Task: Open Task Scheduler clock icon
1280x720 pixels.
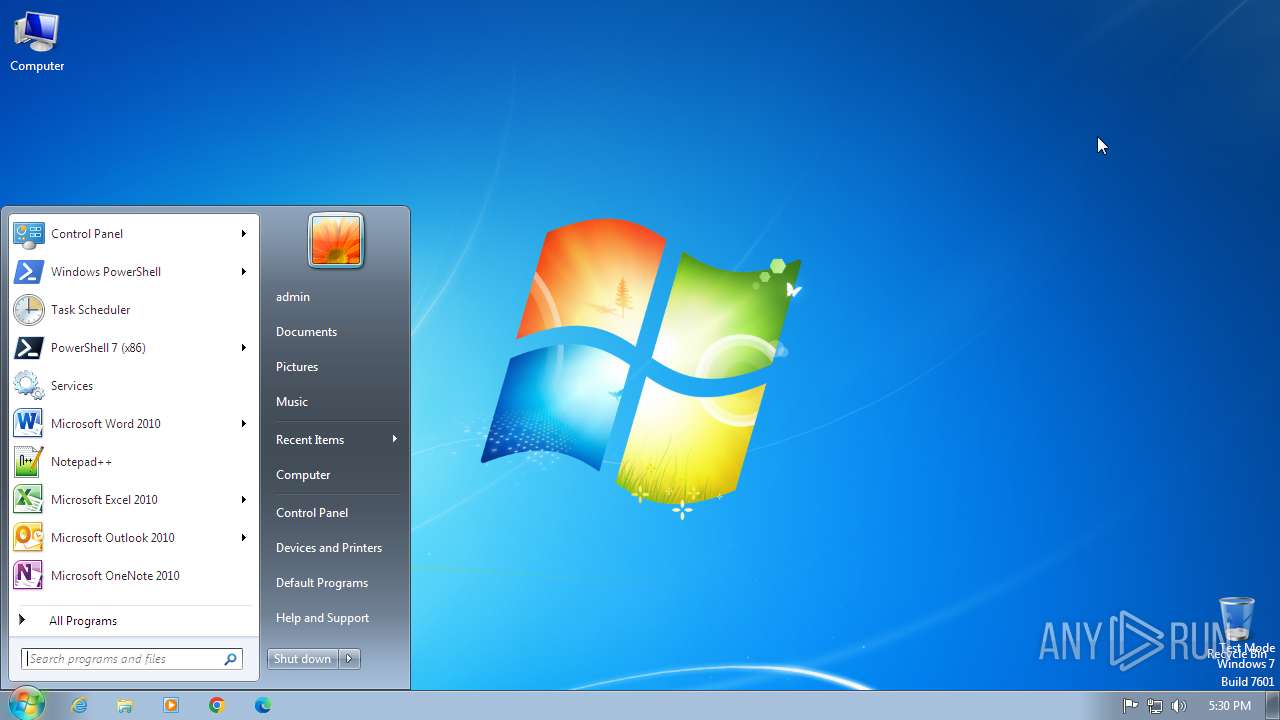Action: [28, 310]
